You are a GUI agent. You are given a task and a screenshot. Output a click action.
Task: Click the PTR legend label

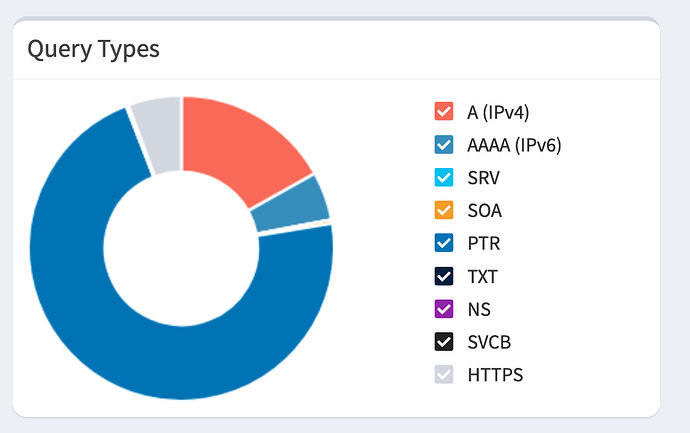tap(483, 243)
